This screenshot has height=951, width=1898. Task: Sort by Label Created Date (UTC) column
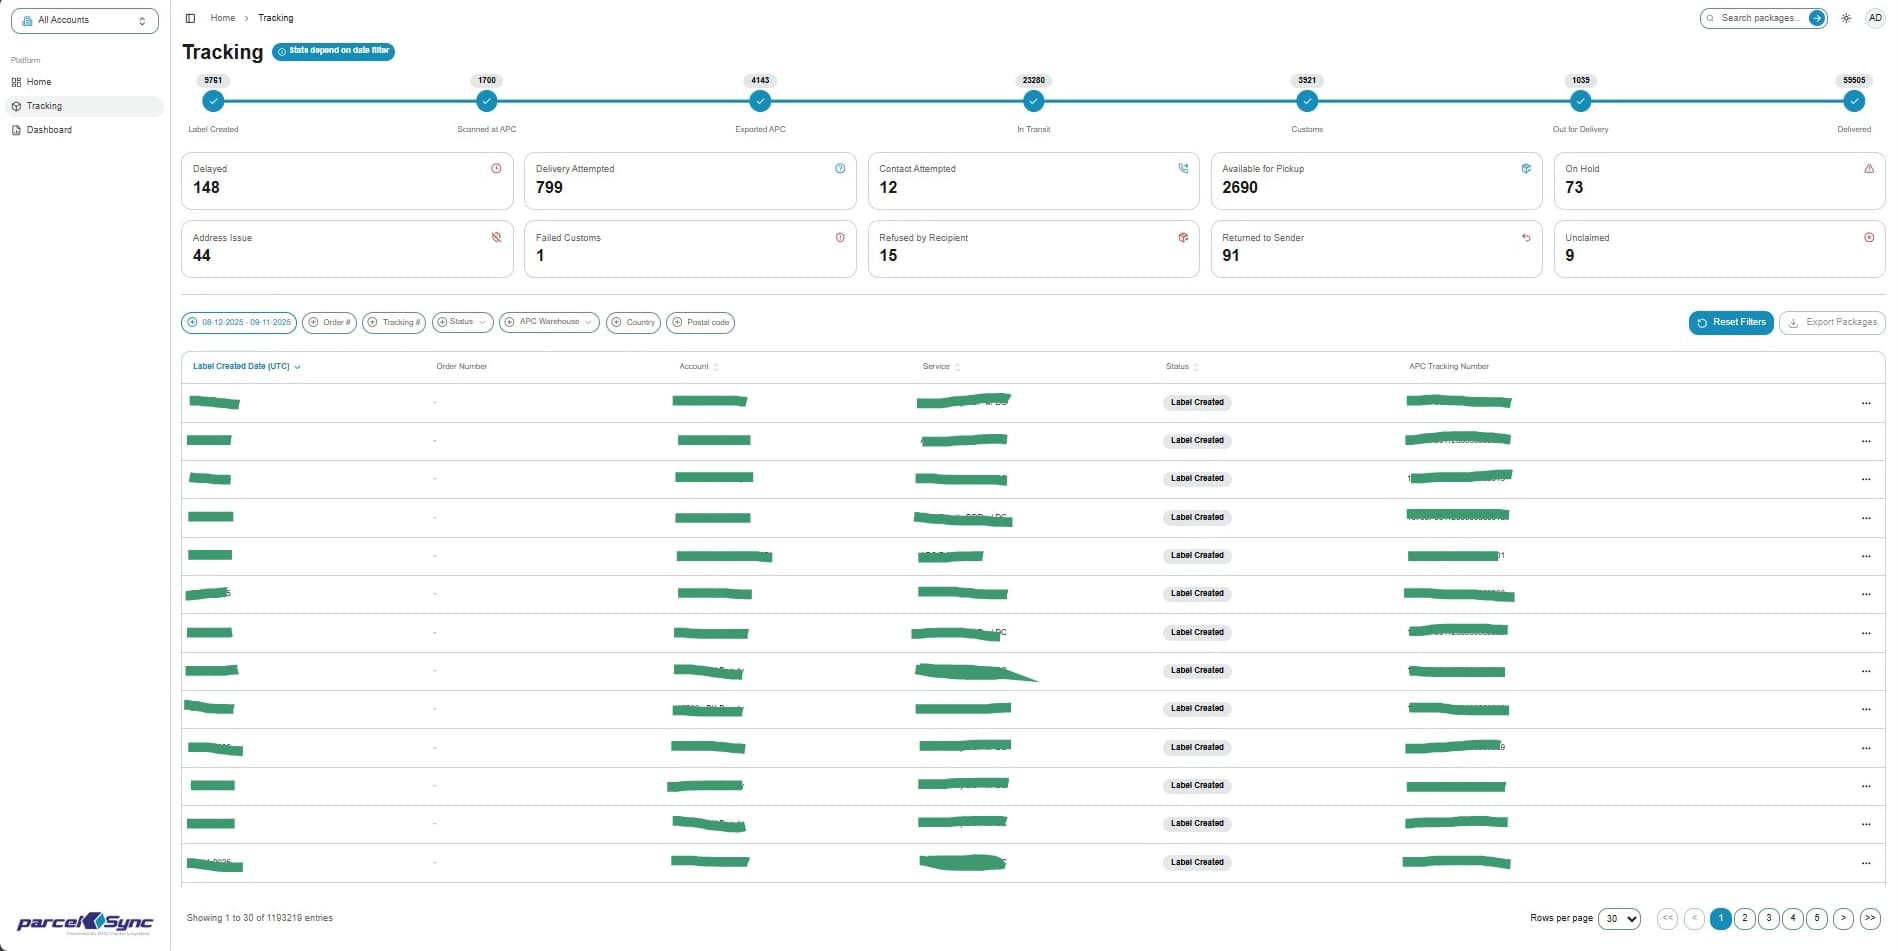pyautogui.click(x=246, y=366)
